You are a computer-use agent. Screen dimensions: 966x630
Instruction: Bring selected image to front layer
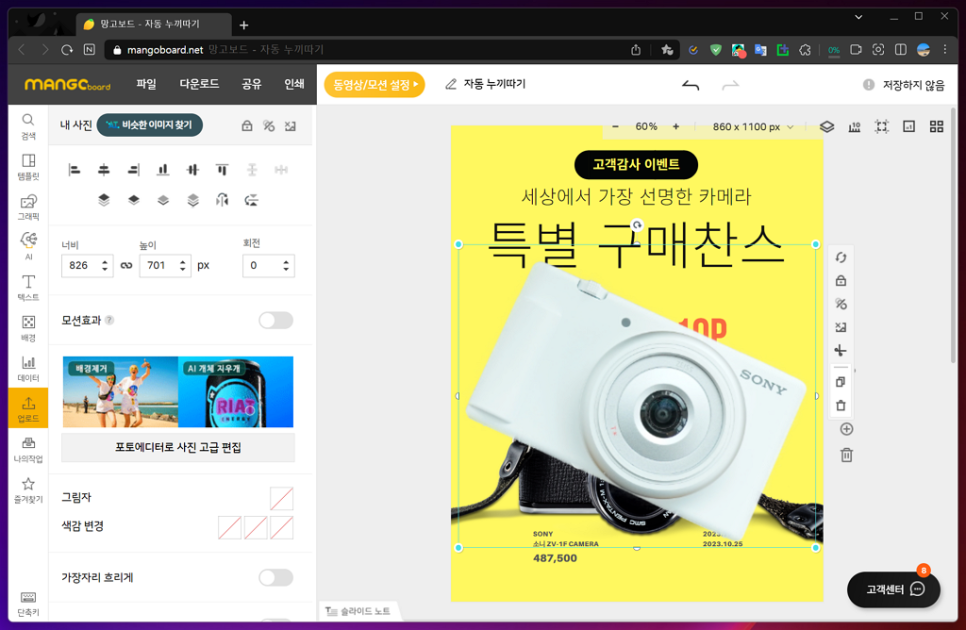point(104,200)
